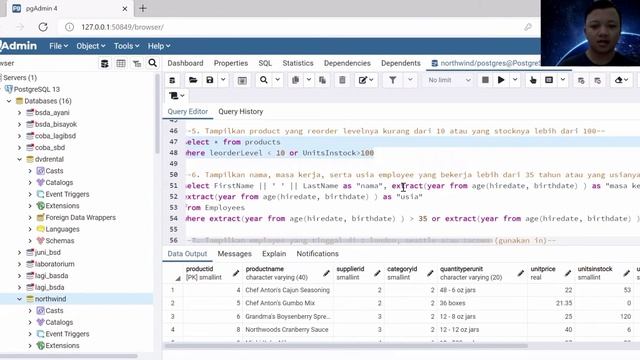Screen dimensions: 640x360
Task: Click the browser View Data grid icon
Action: pos(121,63)
